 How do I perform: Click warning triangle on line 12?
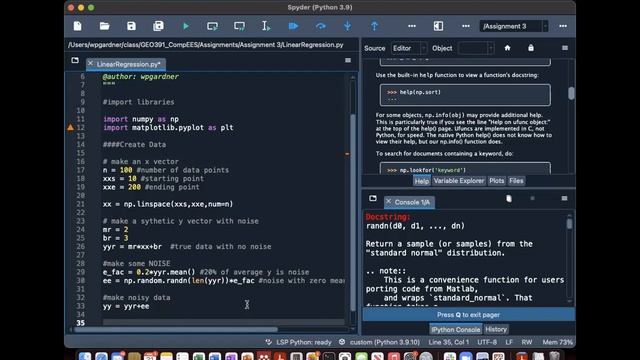tap(71, 127)
